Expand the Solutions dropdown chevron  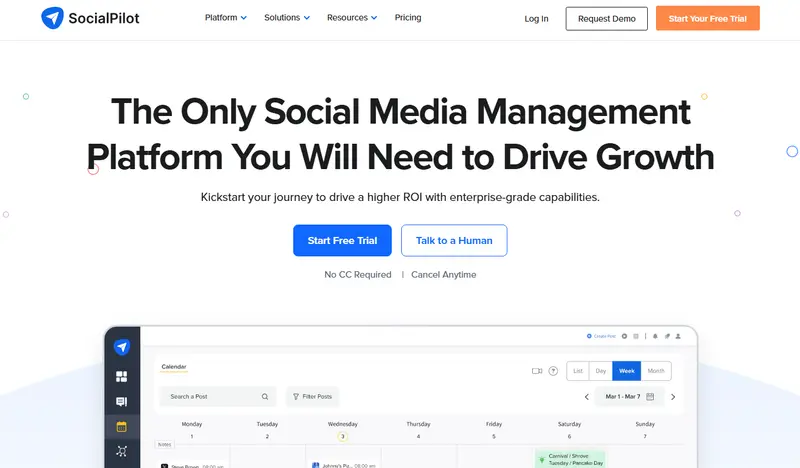pyautogui.click(x=307, y=18)
